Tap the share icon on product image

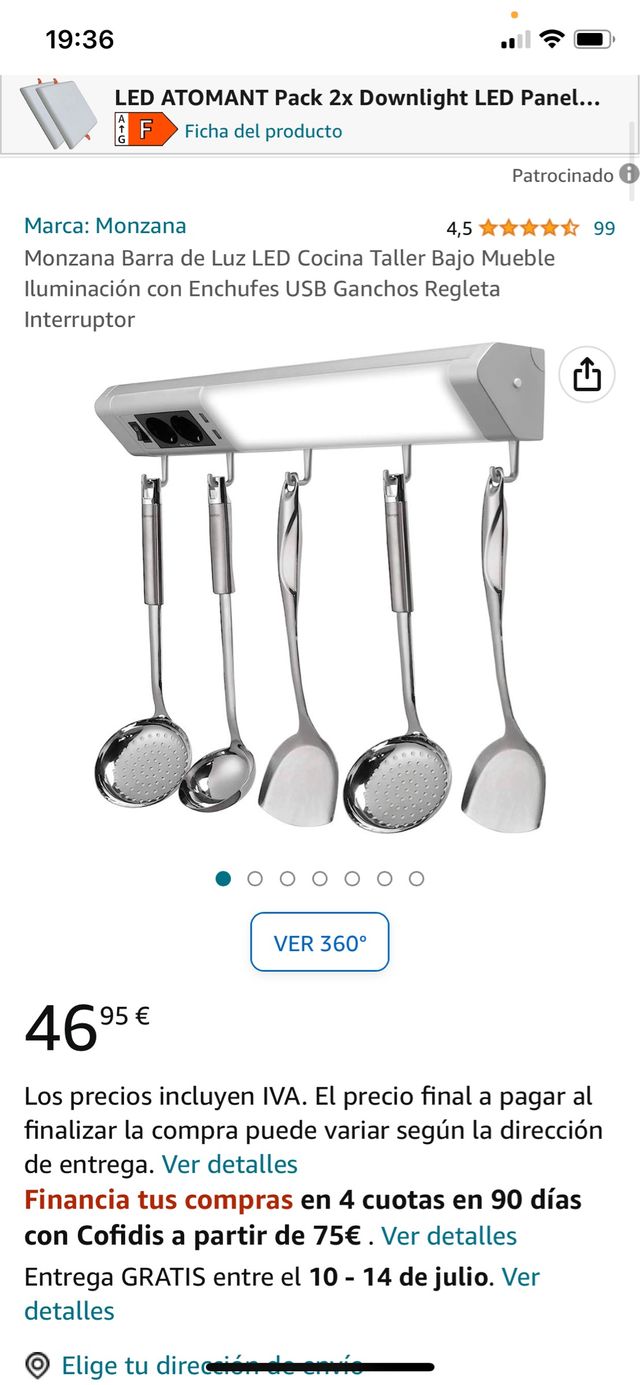(587, 375)
